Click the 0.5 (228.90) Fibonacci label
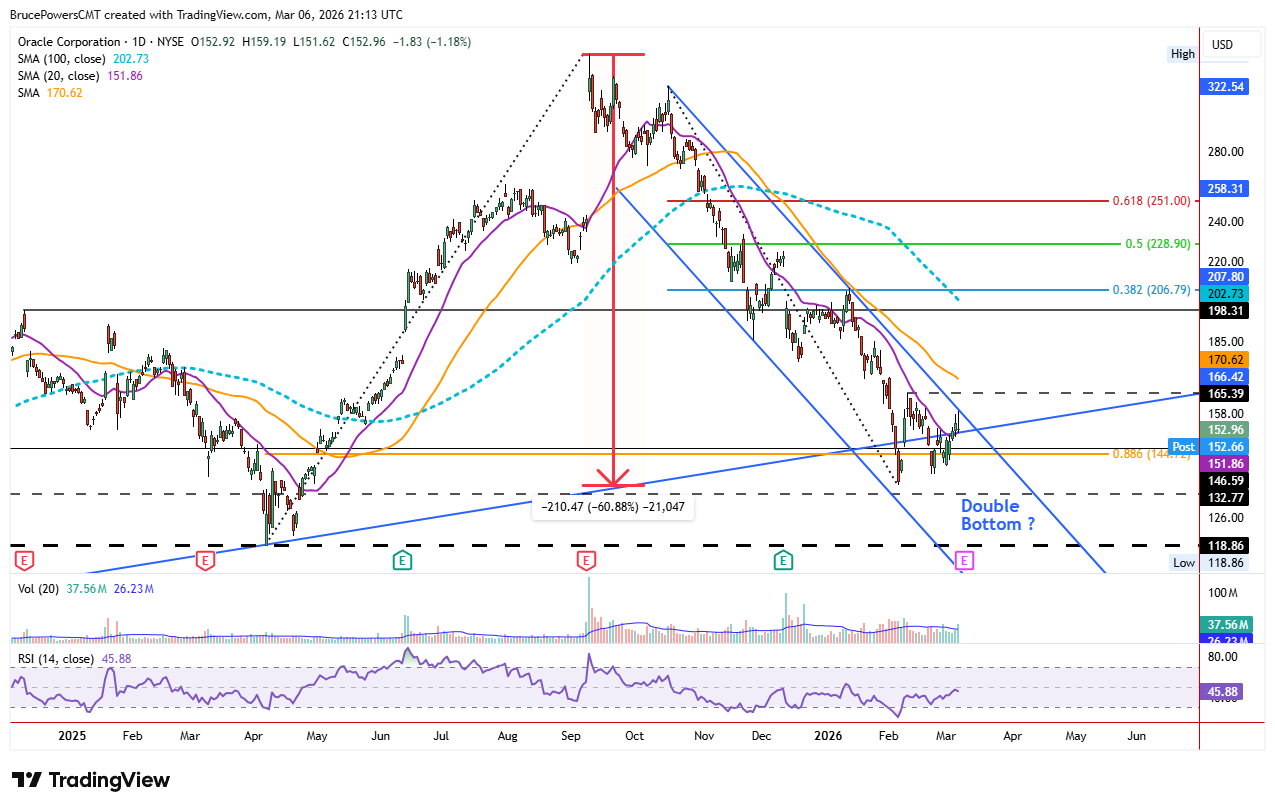 point(1158,244)
